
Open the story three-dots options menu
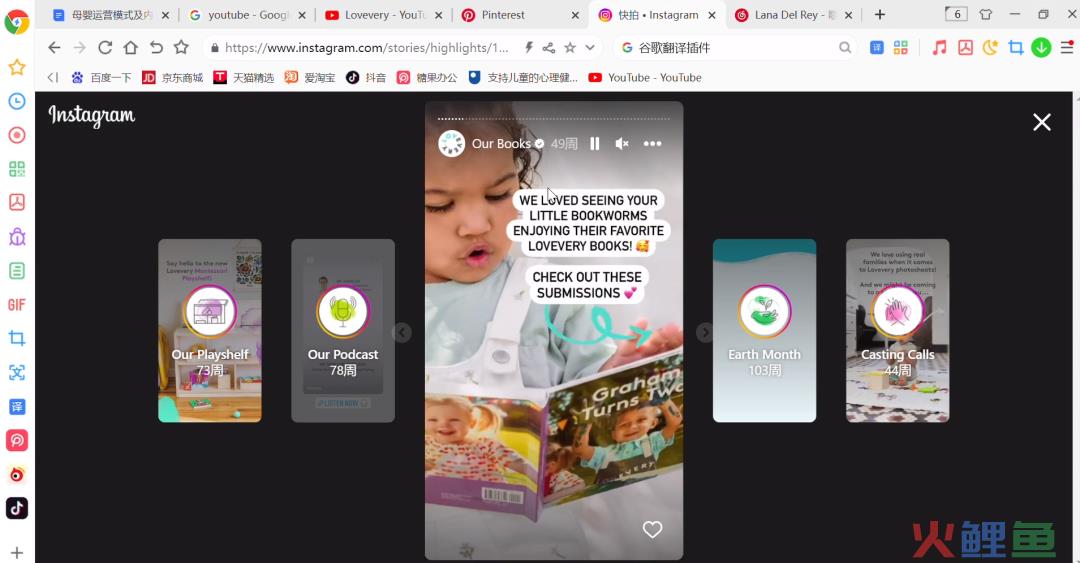(x=652, y=143)
